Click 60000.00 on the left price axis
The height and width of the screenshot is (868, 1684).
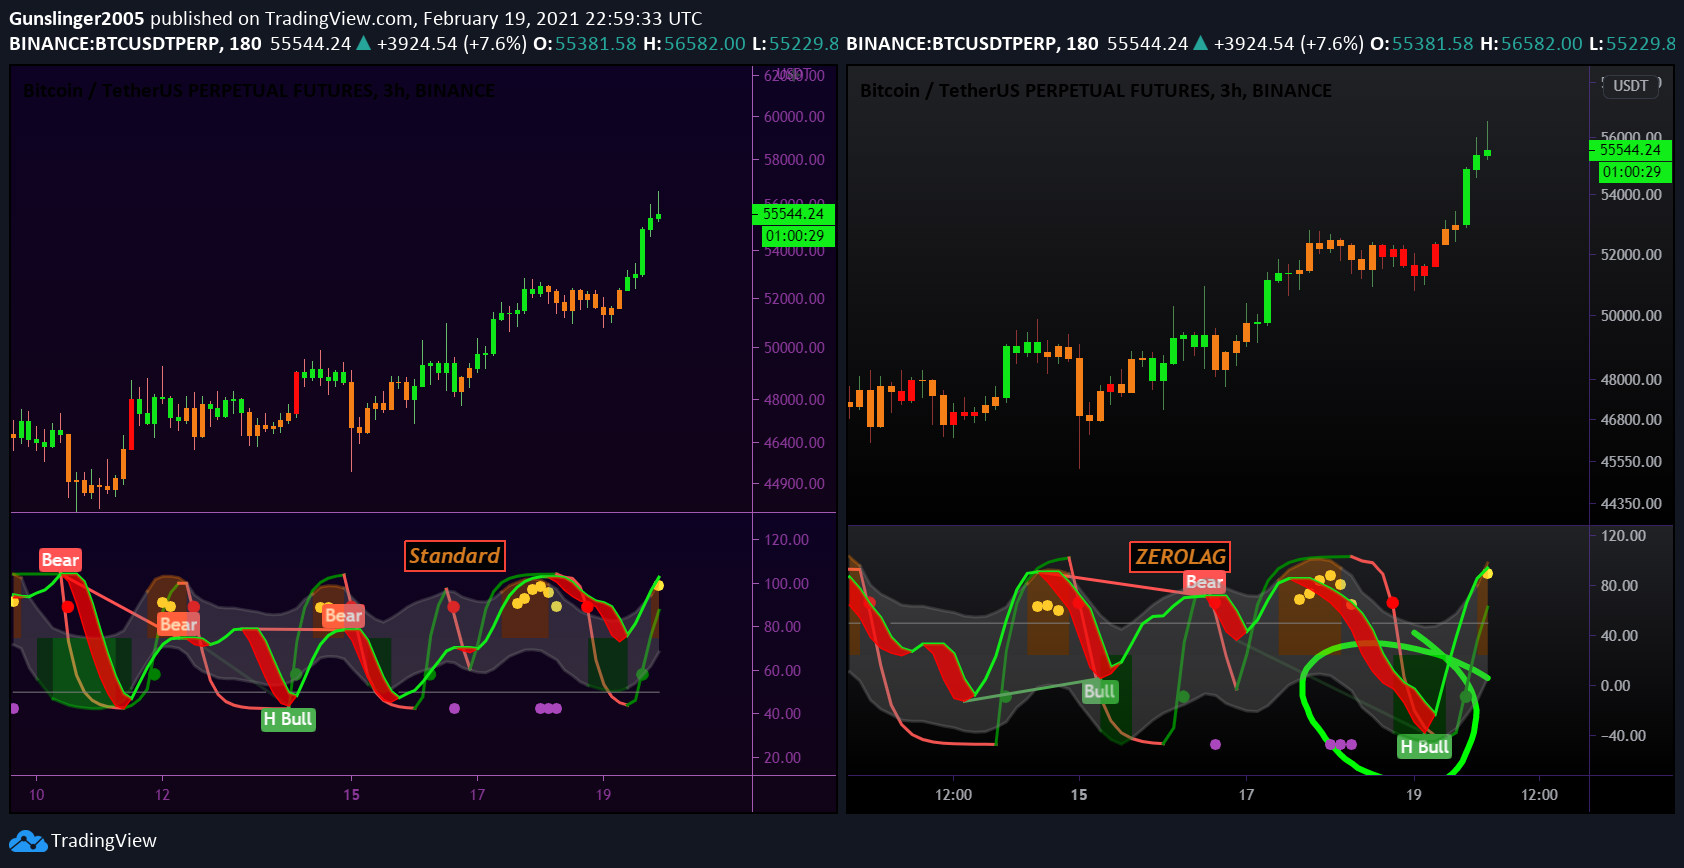click(794, 117)
